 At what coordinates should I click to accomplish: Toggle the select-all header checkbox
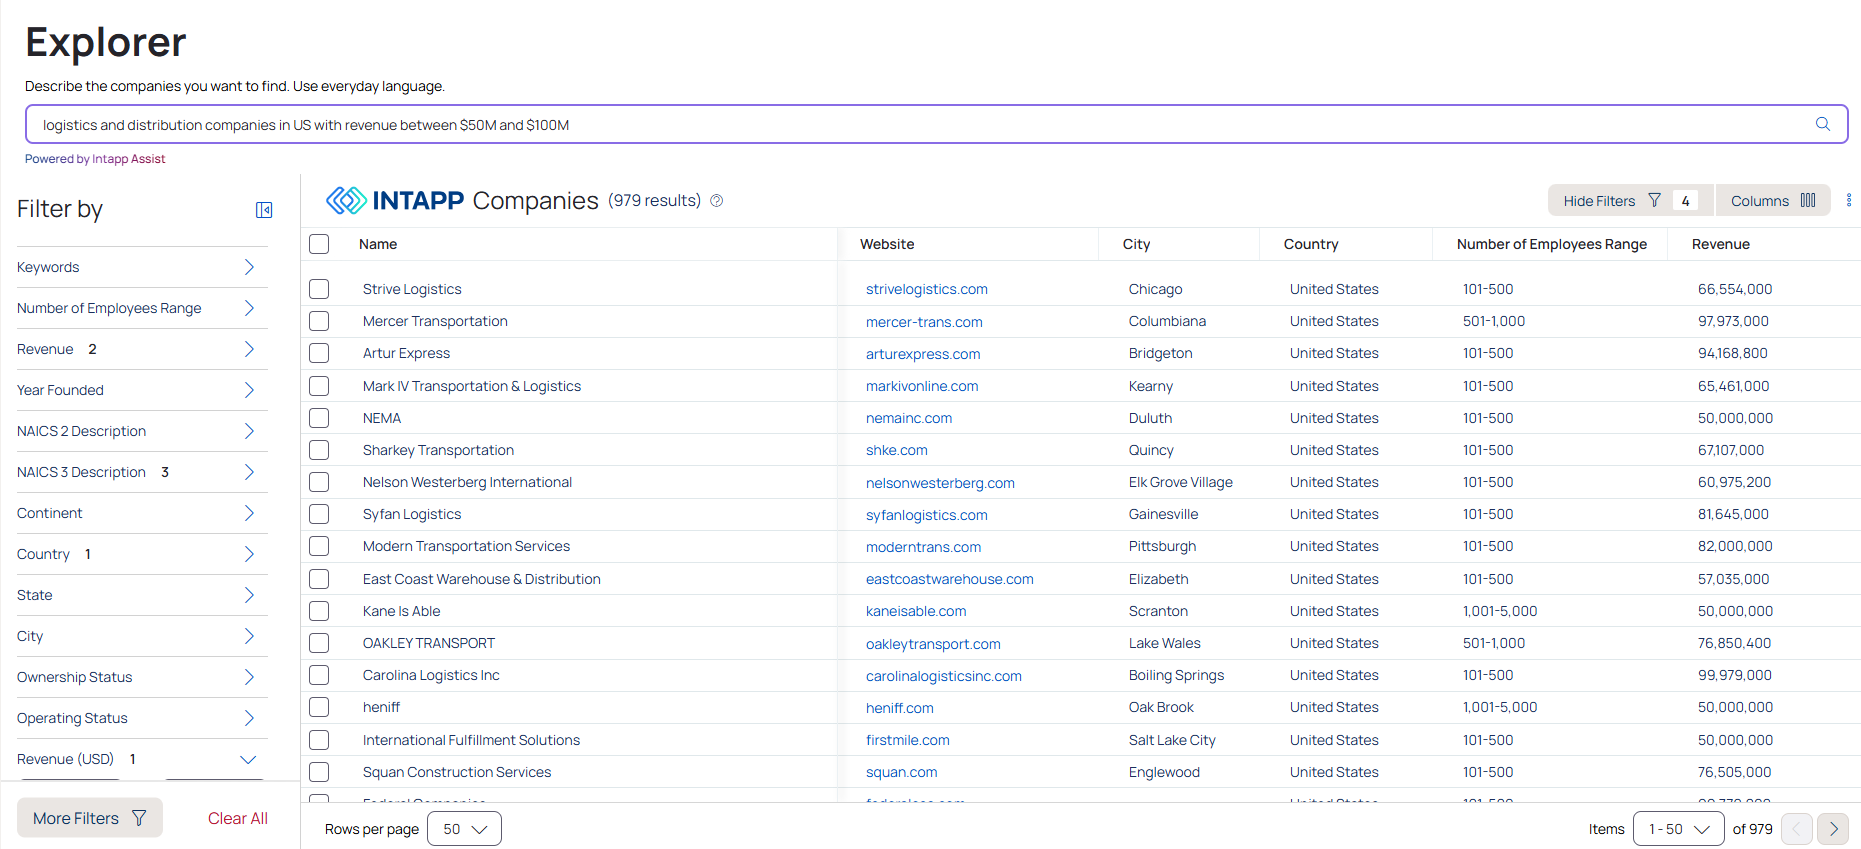pos(319,244)
